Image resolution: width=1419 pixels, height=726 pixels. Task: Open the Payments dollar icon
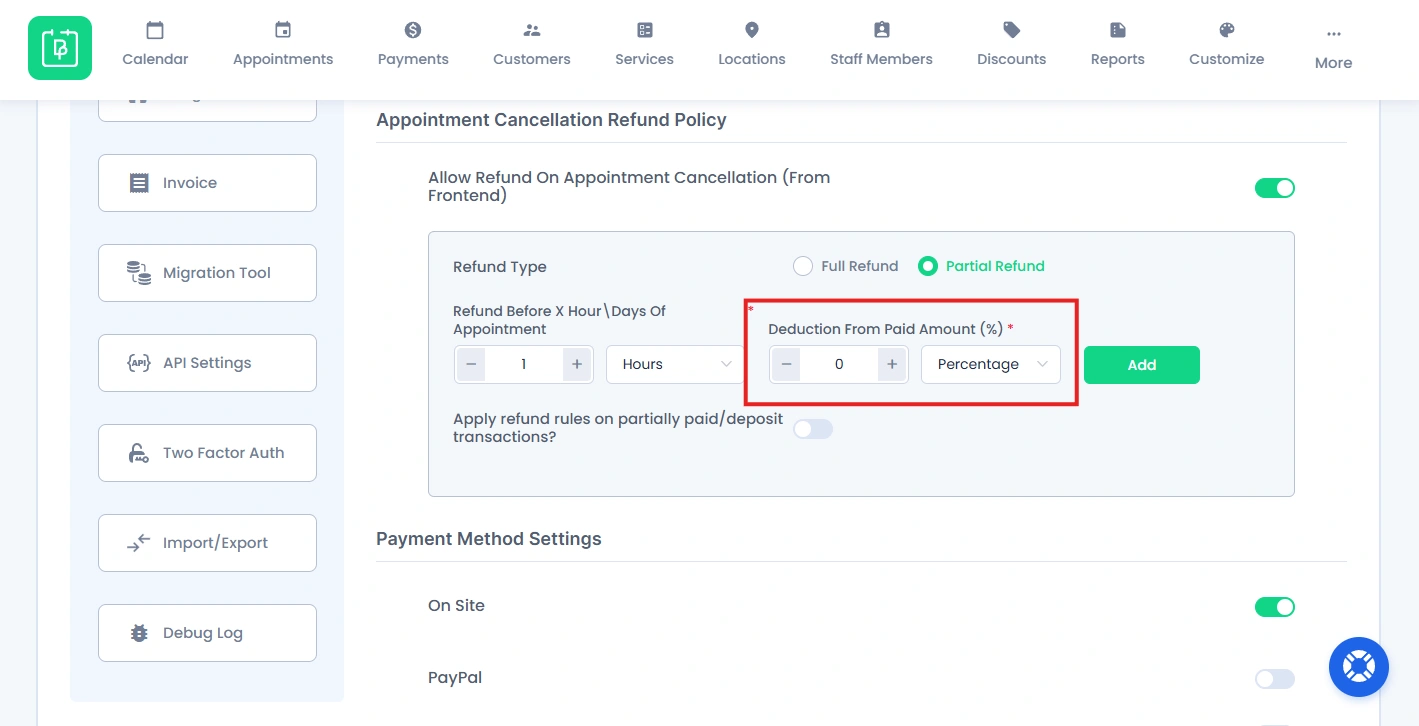pyautogui.click(x=413, y=30)
